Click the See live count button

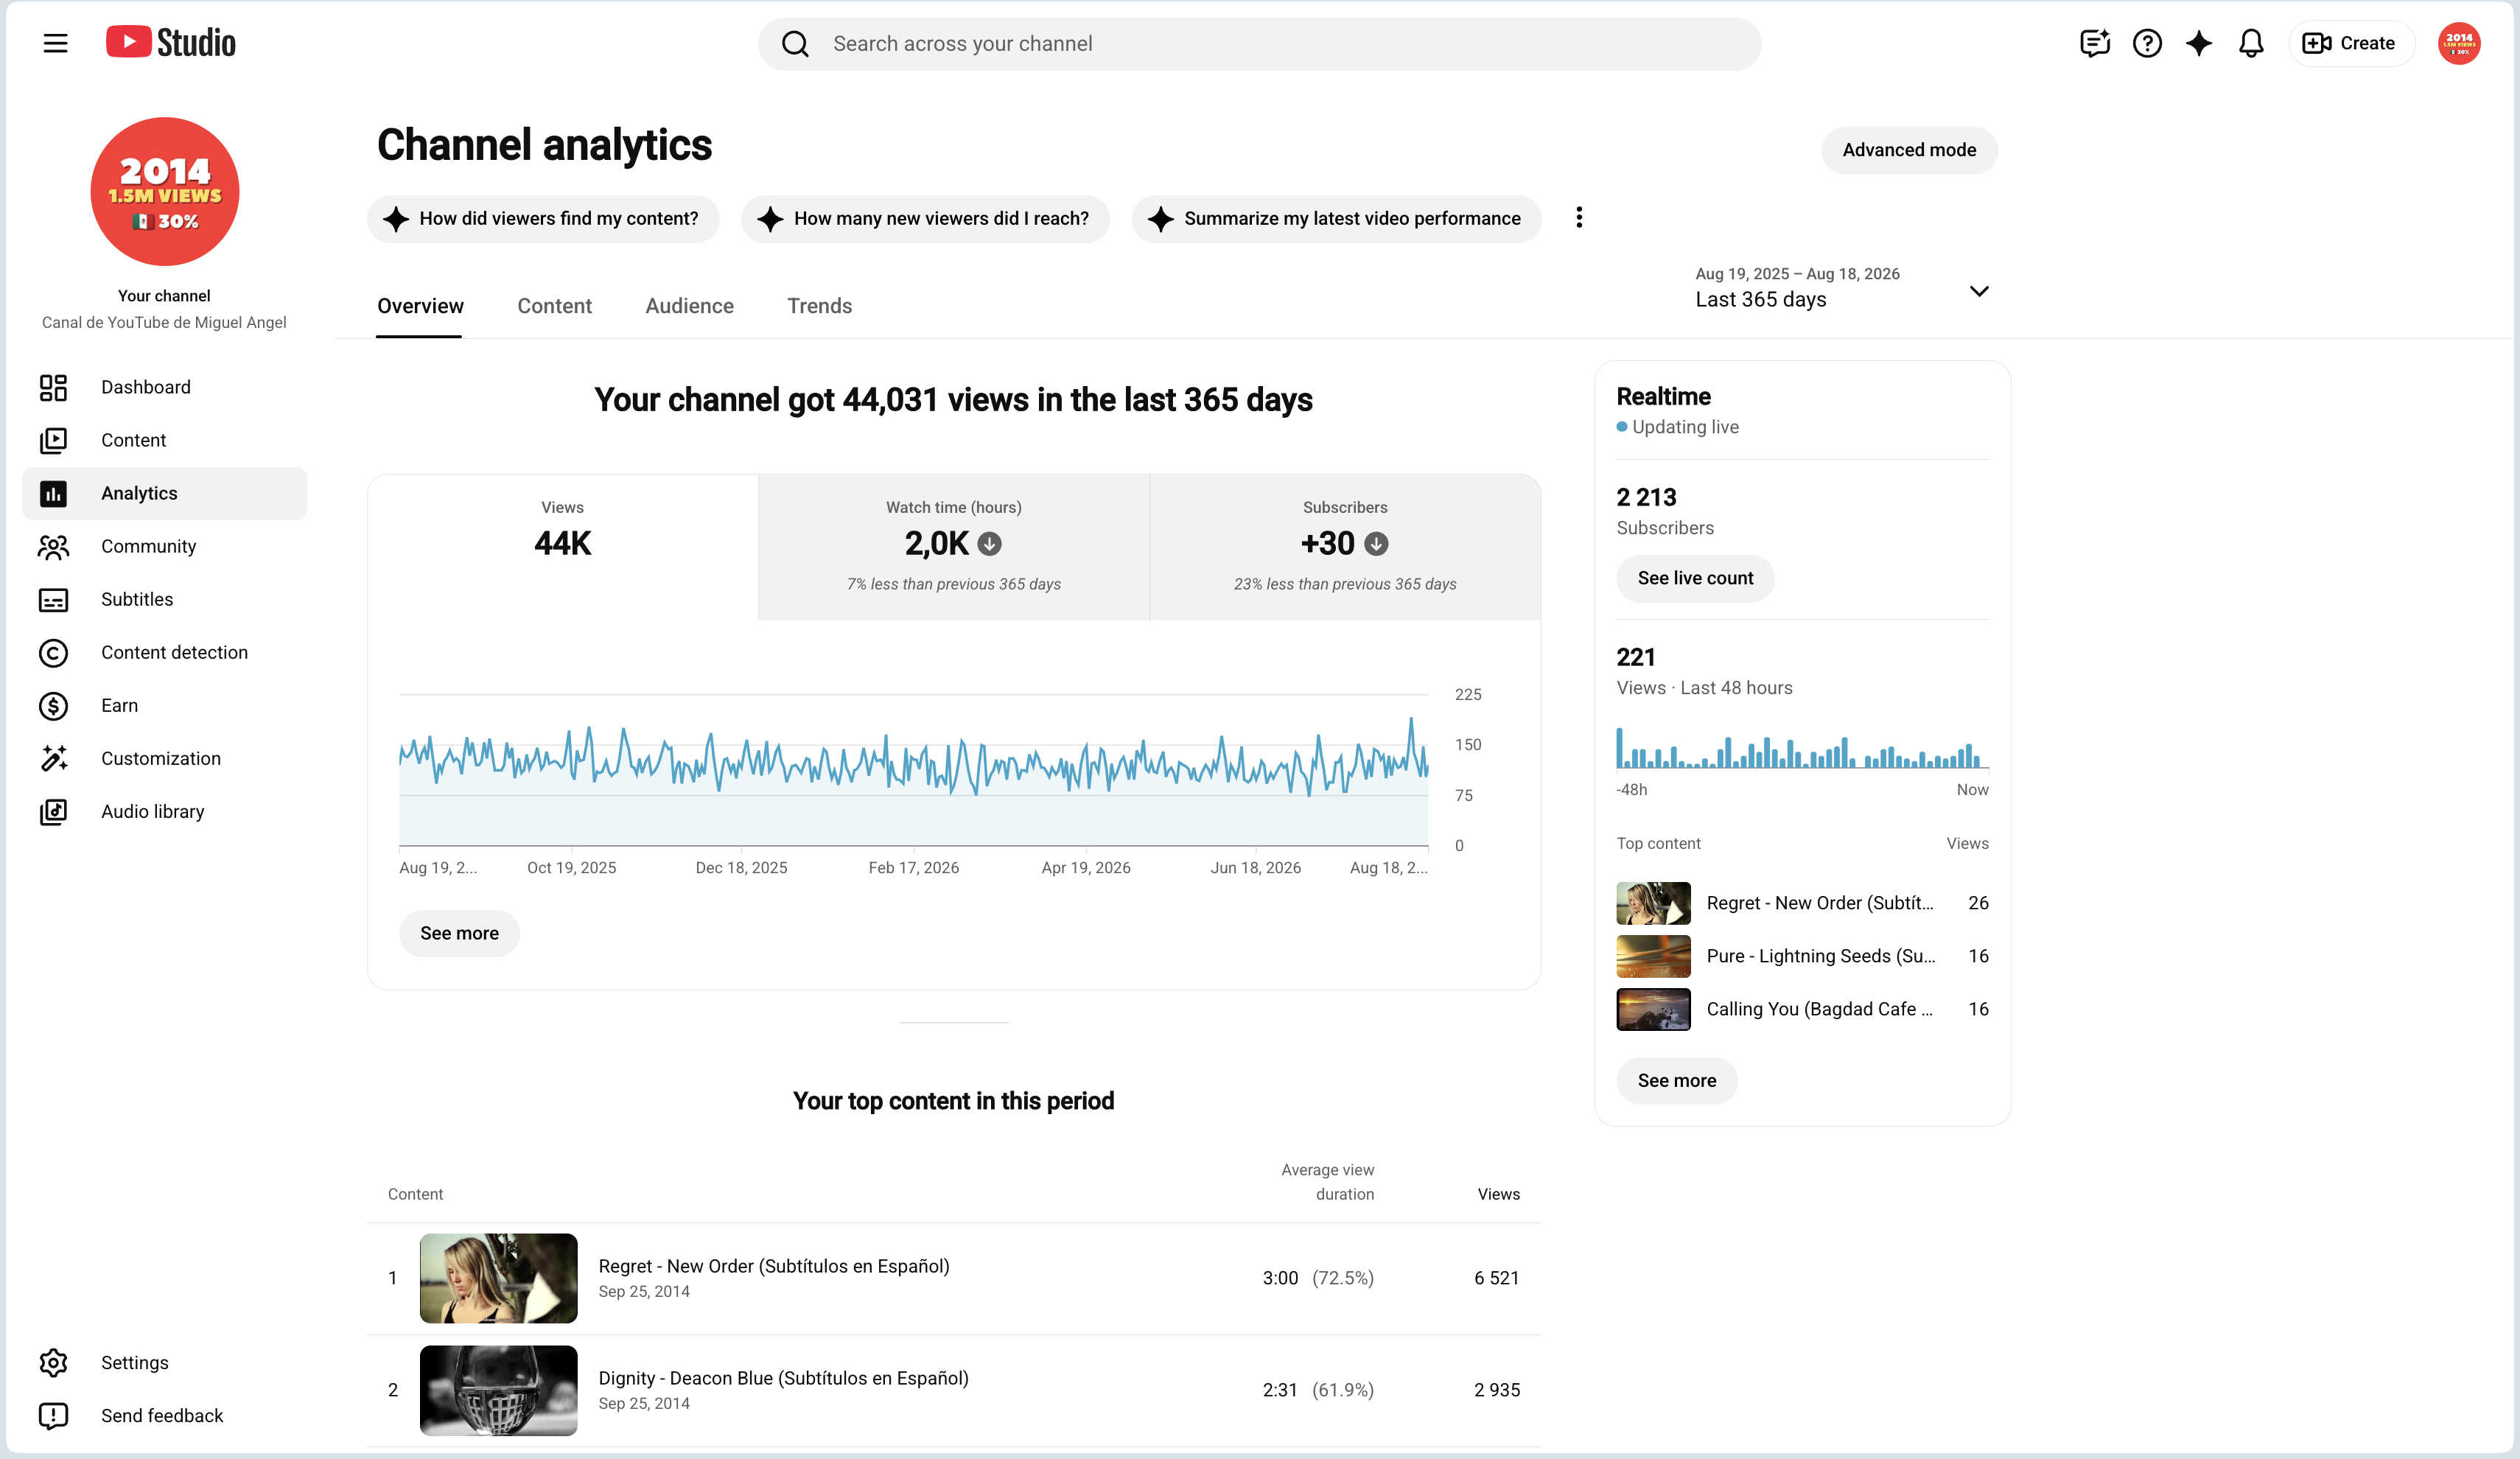[1694, 578]
